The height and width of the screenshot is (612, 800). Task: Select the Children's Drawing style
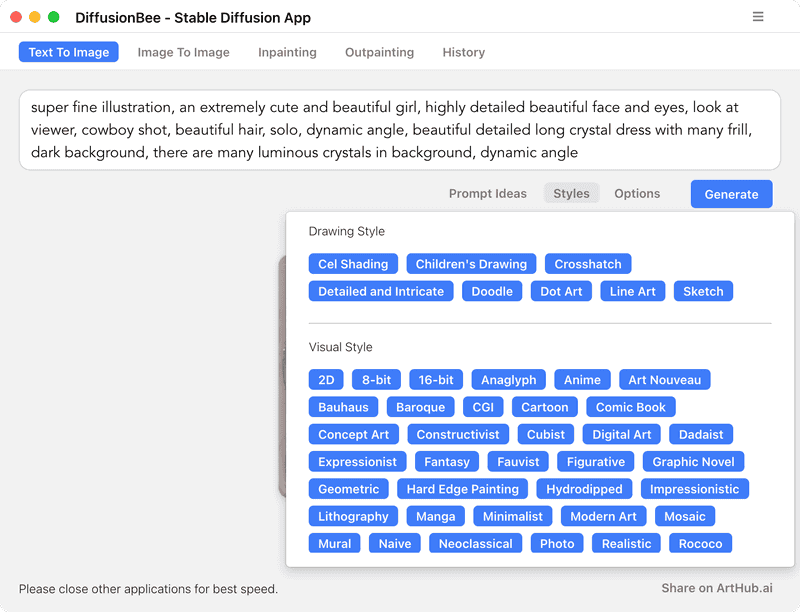point(471,264)
